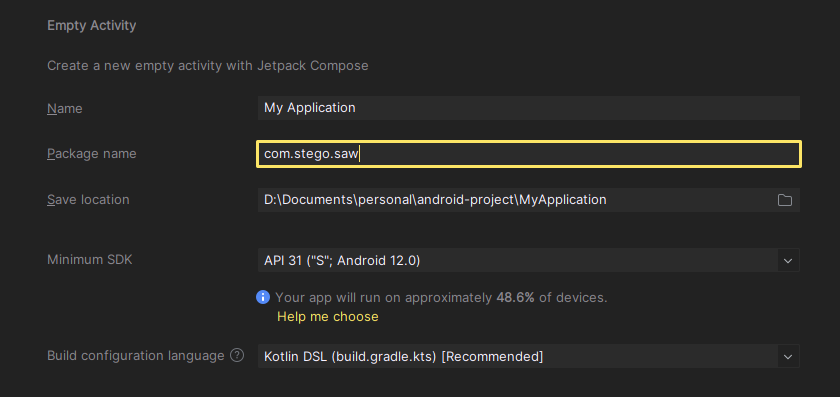This screenshot has height=397, width=840.
Task: Click the 'Package name' label
Action: point(92,154)
